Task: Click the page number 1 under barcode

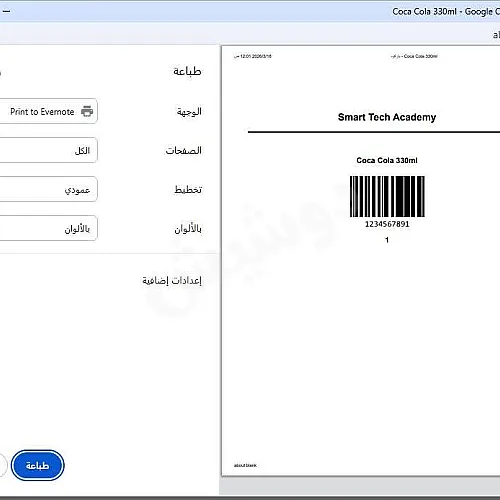Action: coord(387,240)
